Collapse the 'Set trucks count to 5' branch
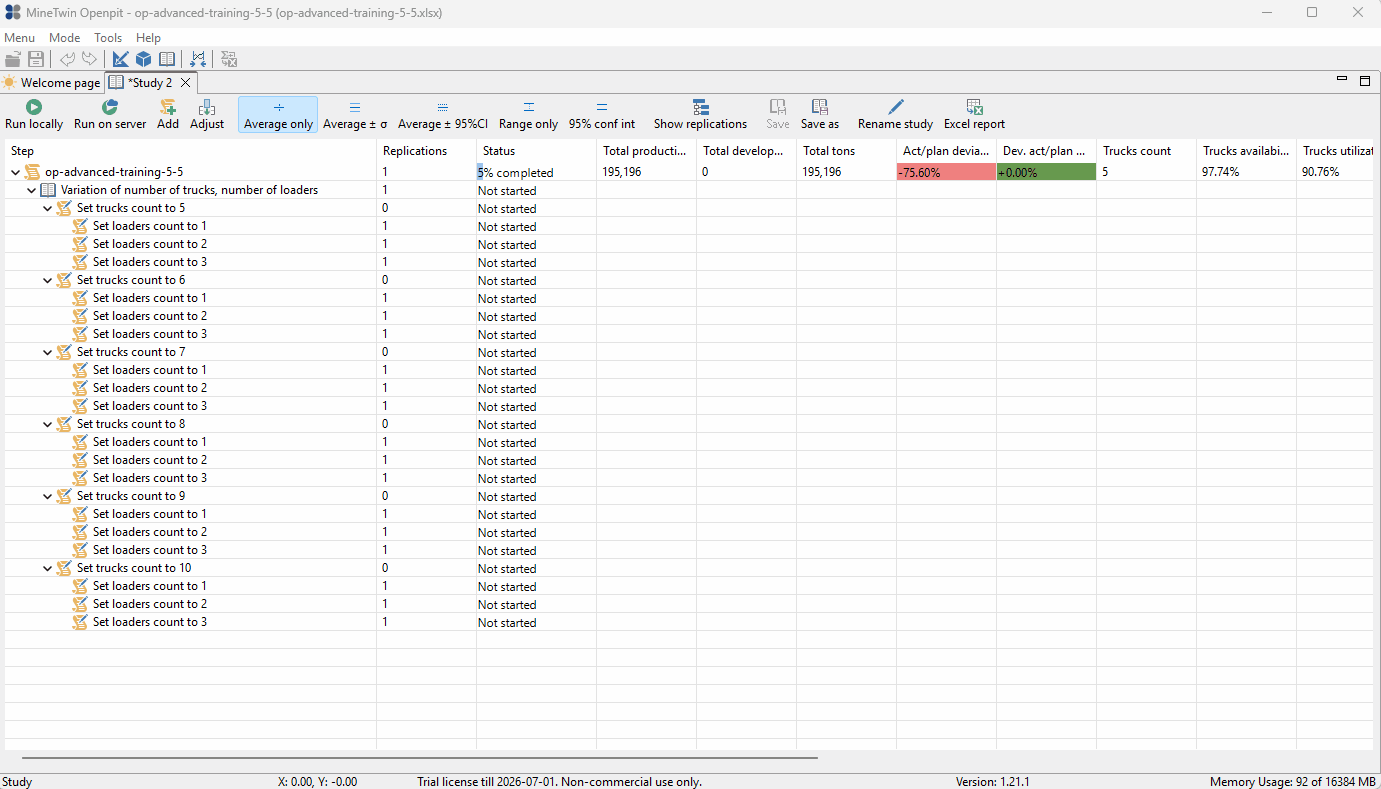 (47, 208)
